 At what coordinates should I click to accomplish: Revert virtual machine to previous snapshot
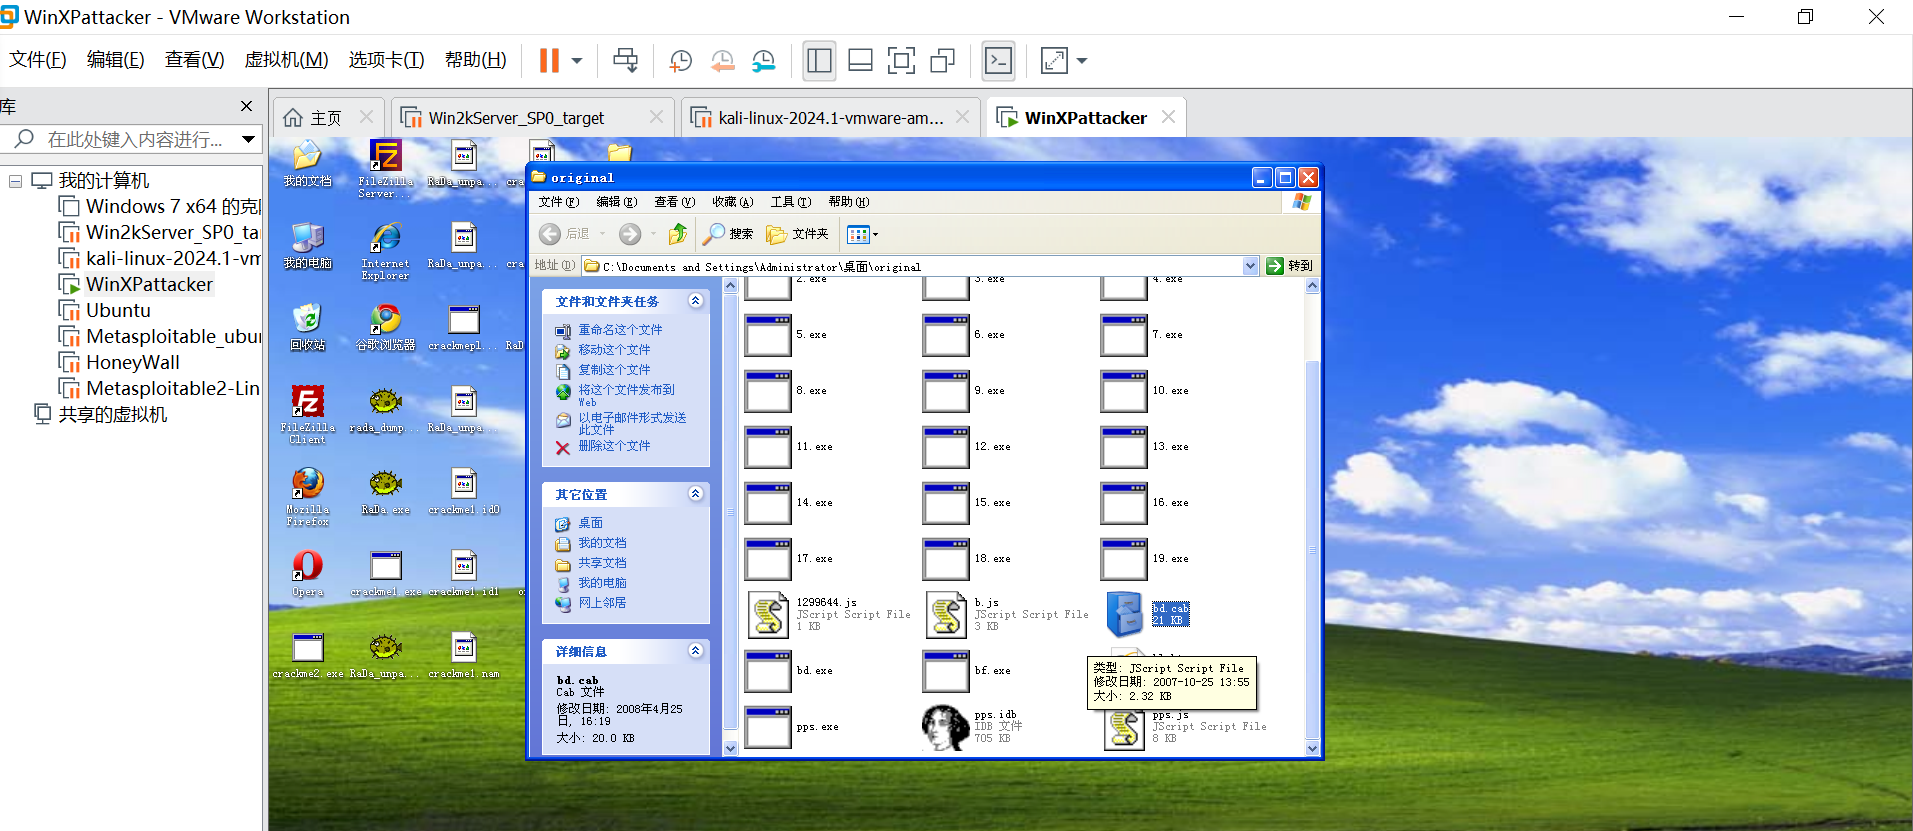722,61
